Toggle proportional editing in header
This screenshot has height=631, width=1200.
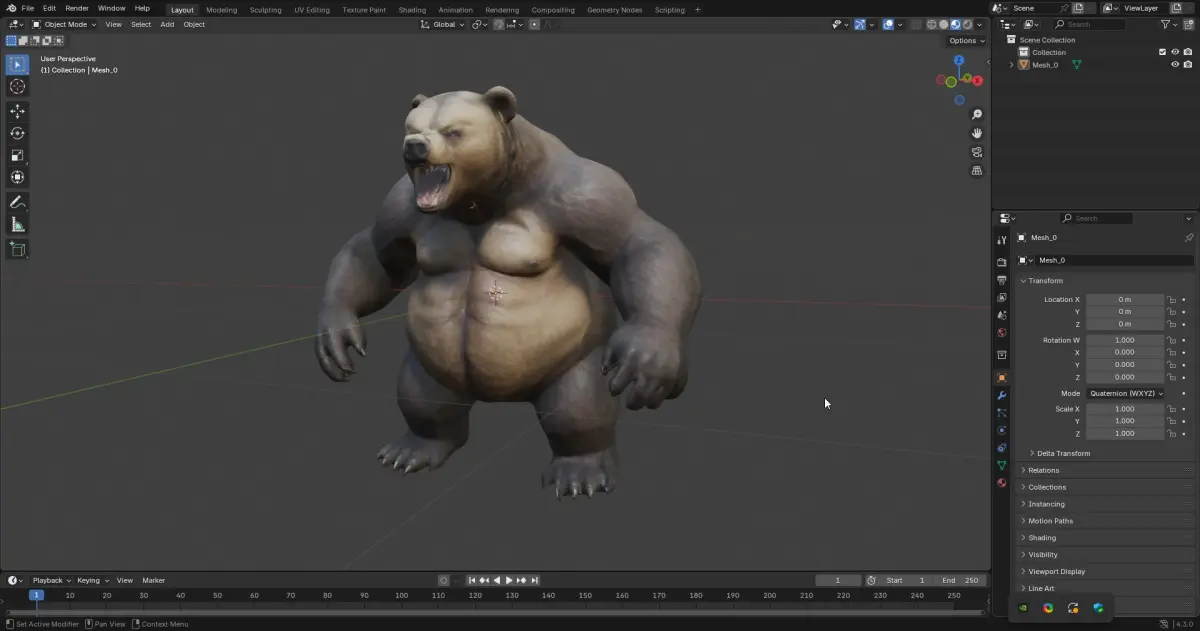[x=535, y=24]
